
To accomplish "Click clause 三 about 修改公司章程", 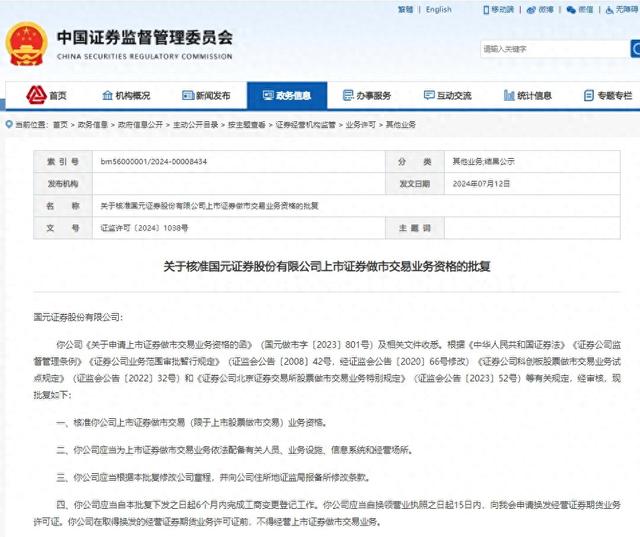I will [x=213, y=477].
